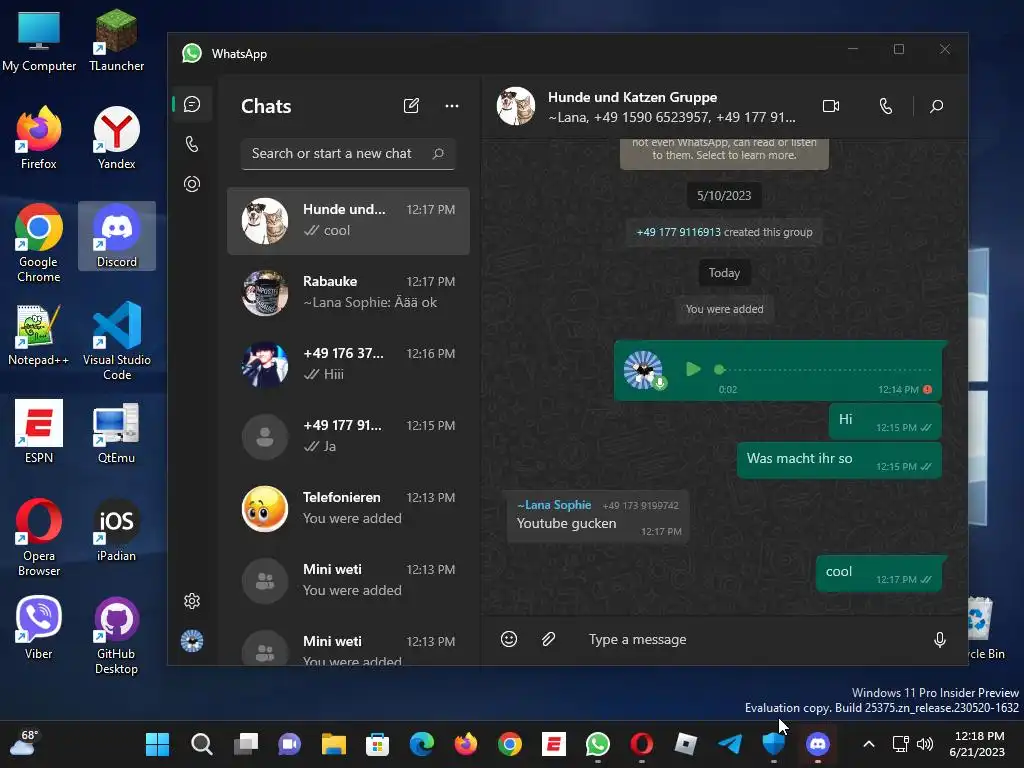Record voice message with microphone

[x=940, y=639]
